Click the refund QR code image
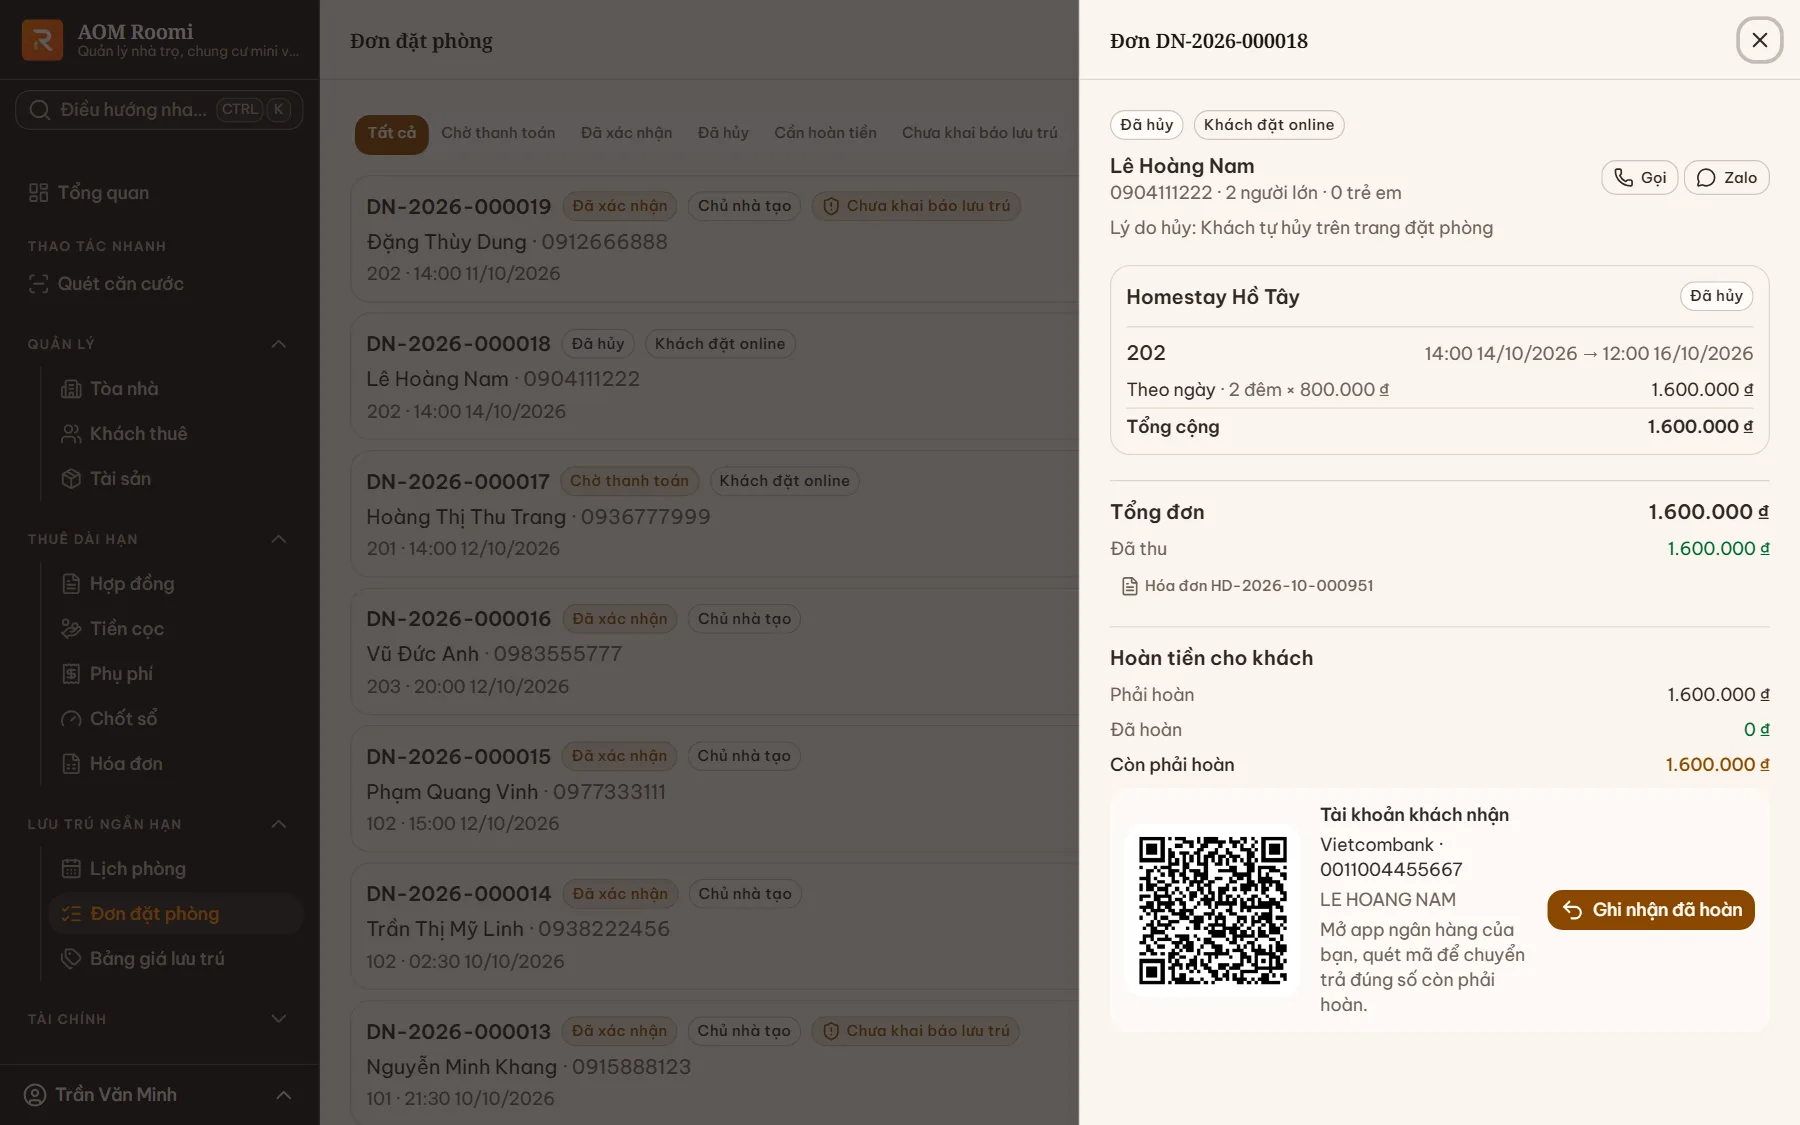Screen dimensions: 1800x1125 [1212, 910]
